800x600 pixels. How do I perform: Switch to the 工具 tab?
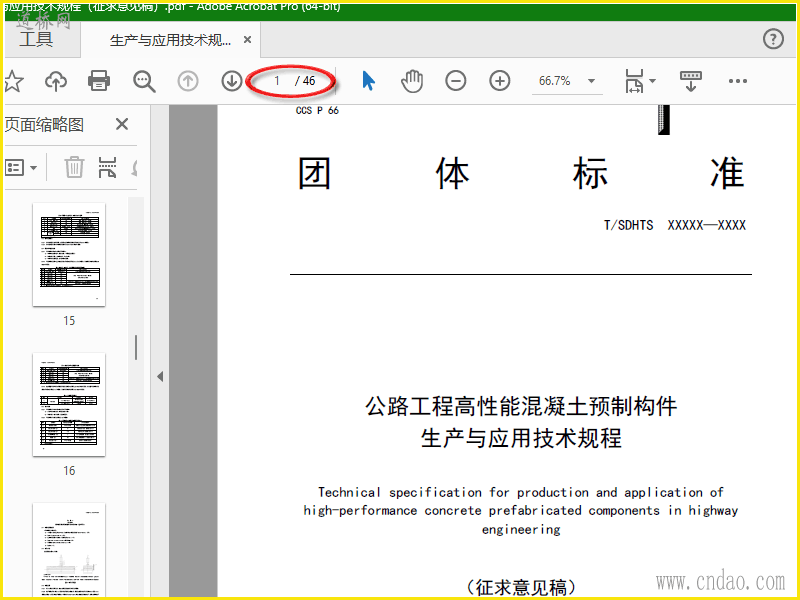tap(36, 39)
